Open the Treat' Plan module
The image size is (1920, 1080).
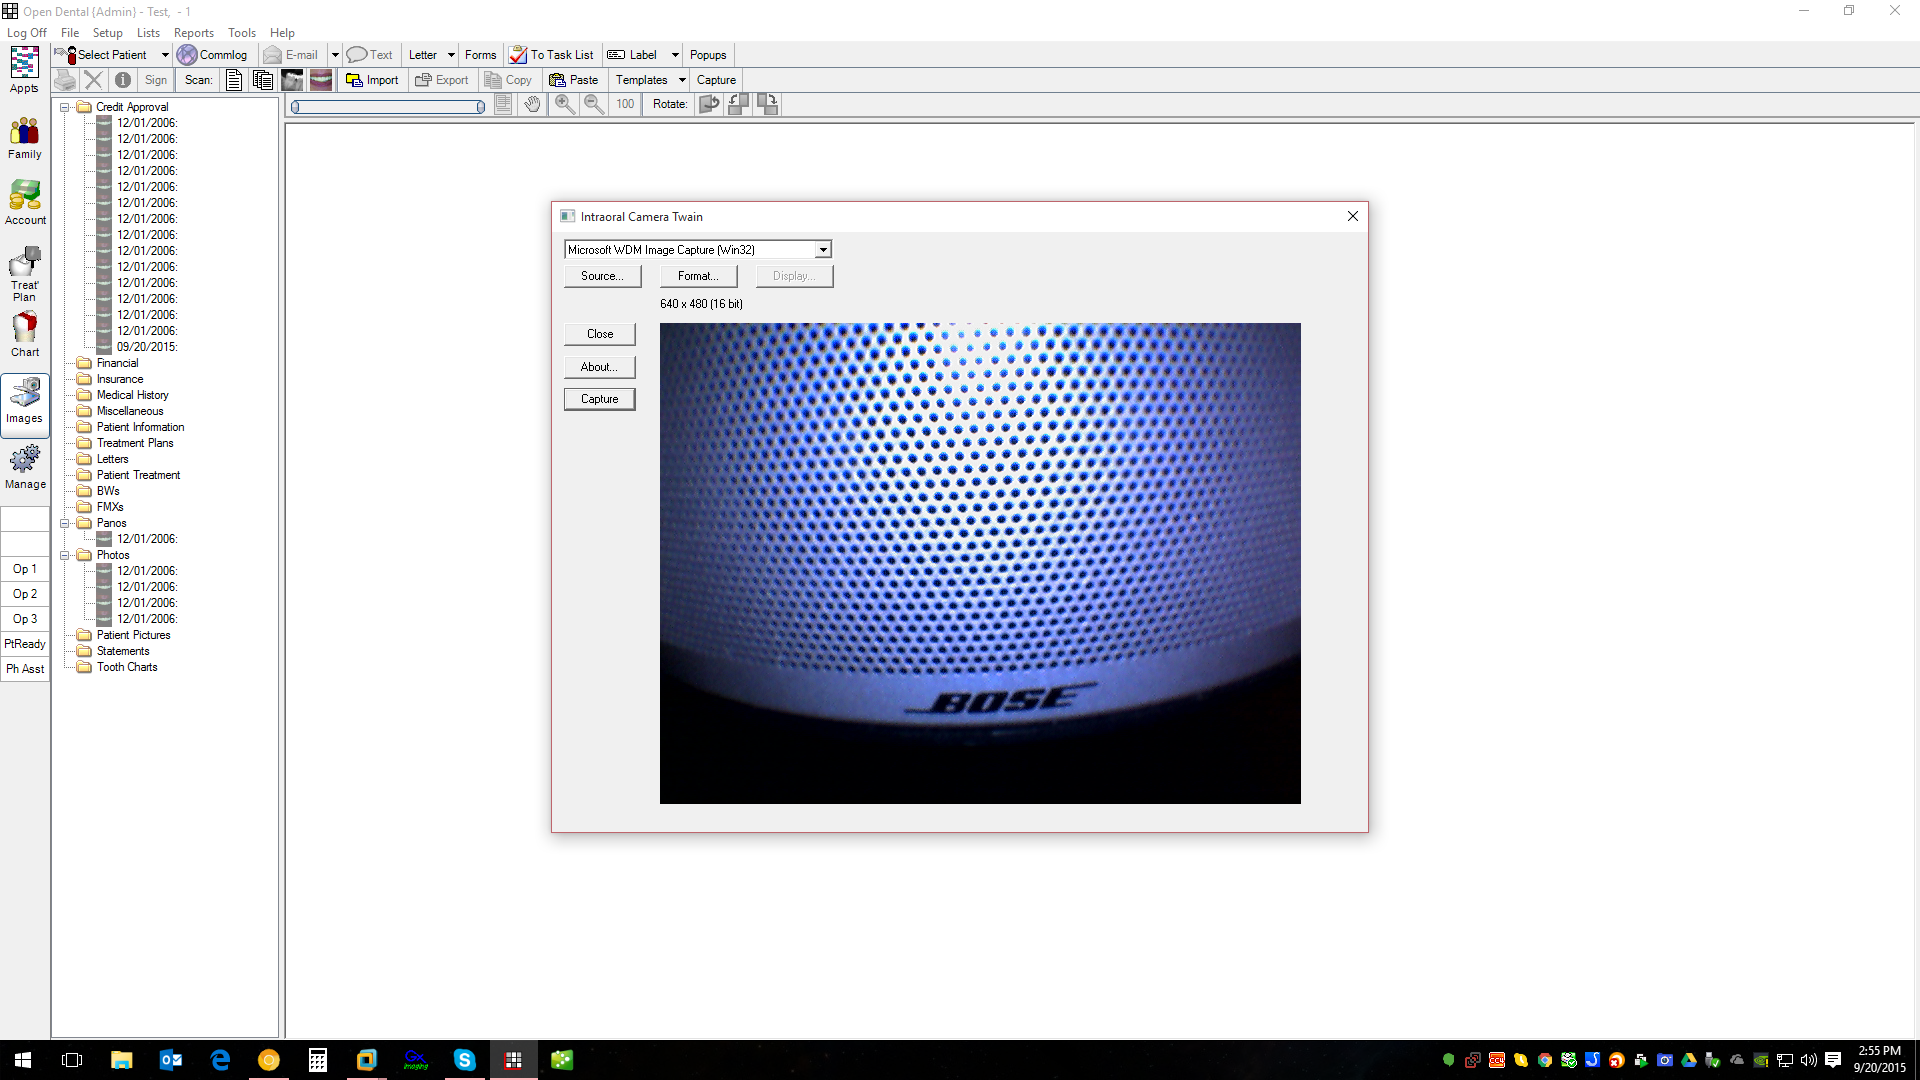(24, 274)
